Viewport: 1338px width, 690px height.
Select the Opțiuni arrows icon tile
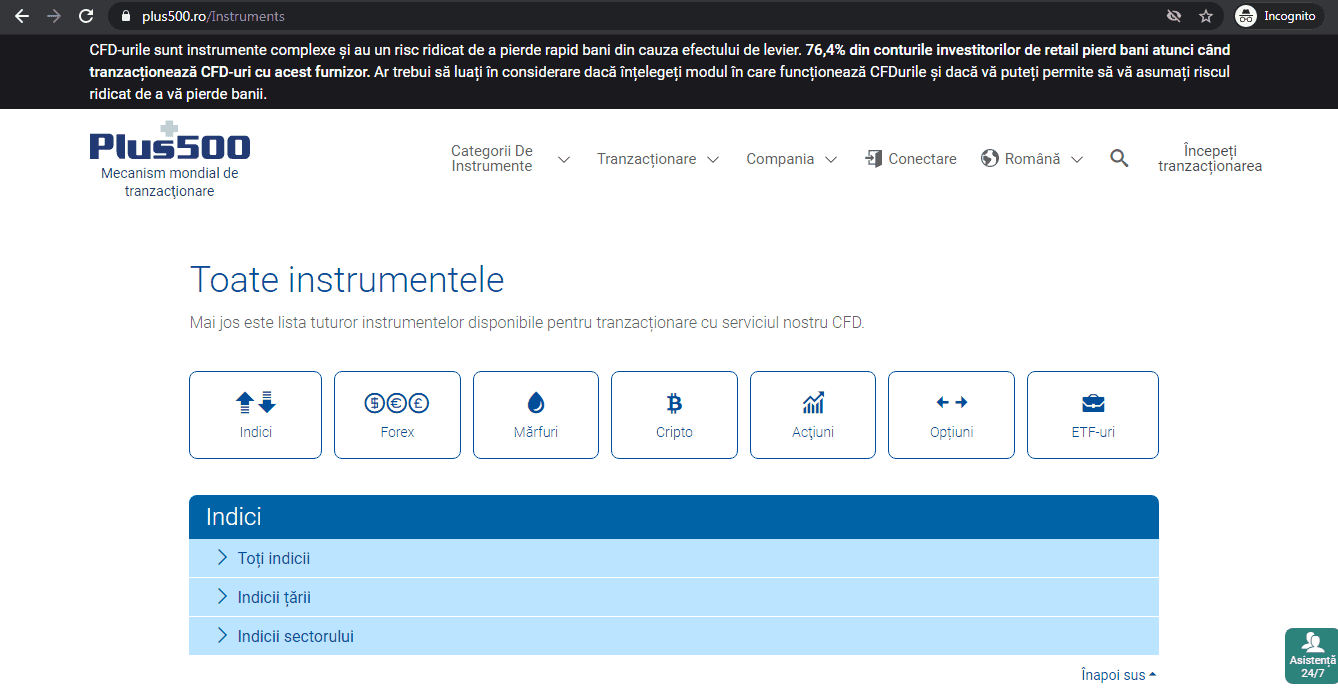pos(951,415)
